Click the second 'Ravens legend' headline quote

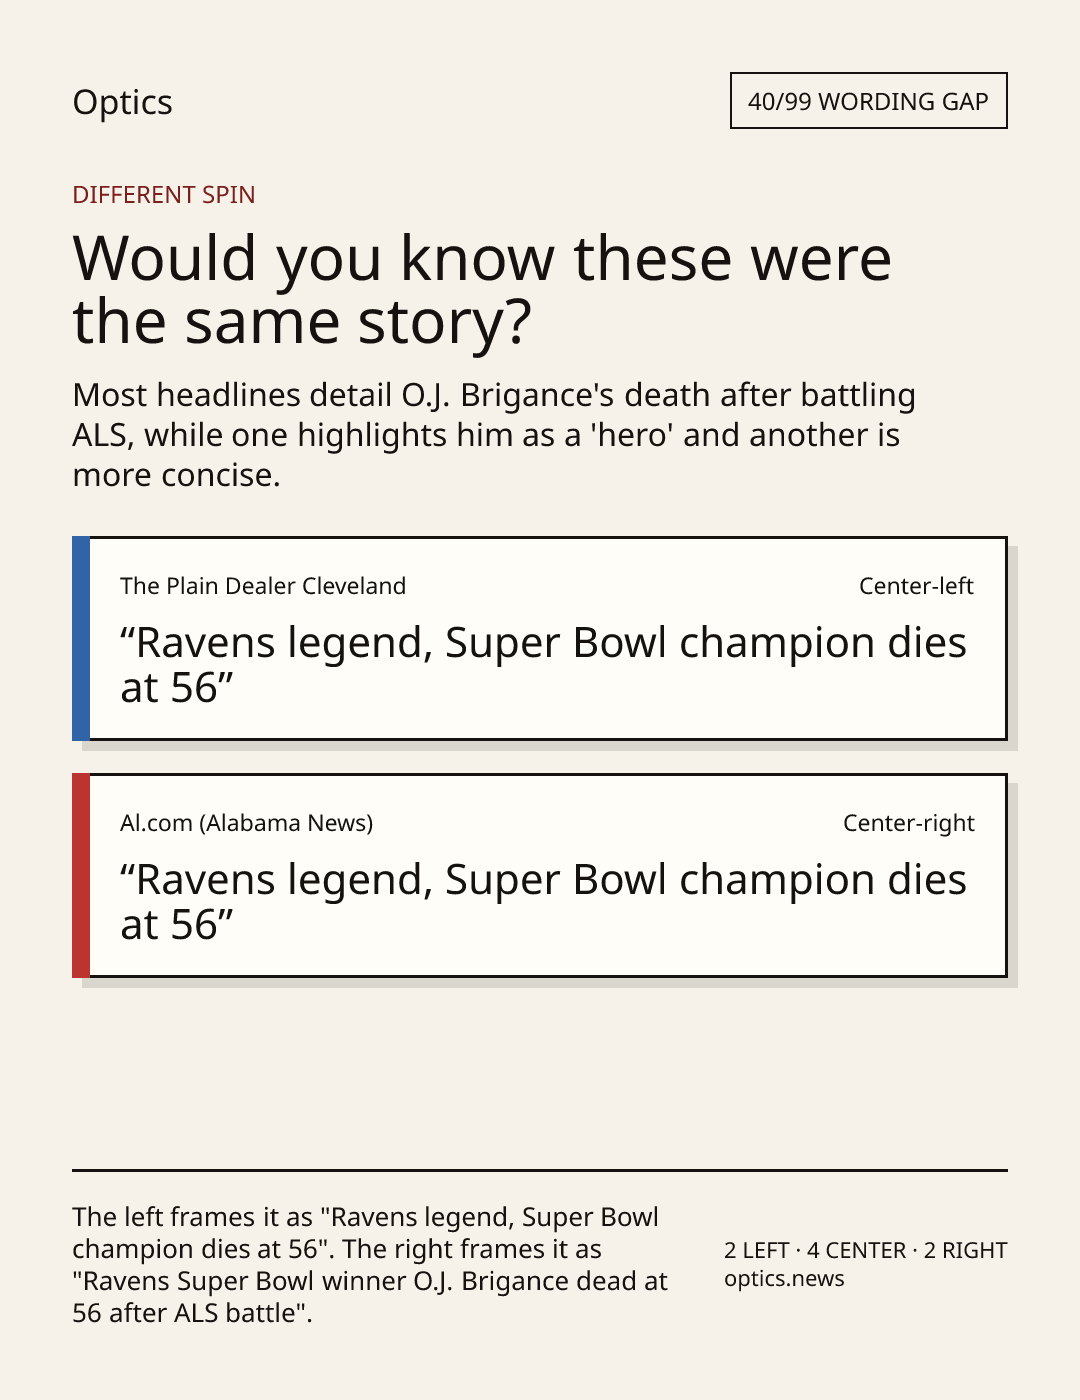coord(543,902)
